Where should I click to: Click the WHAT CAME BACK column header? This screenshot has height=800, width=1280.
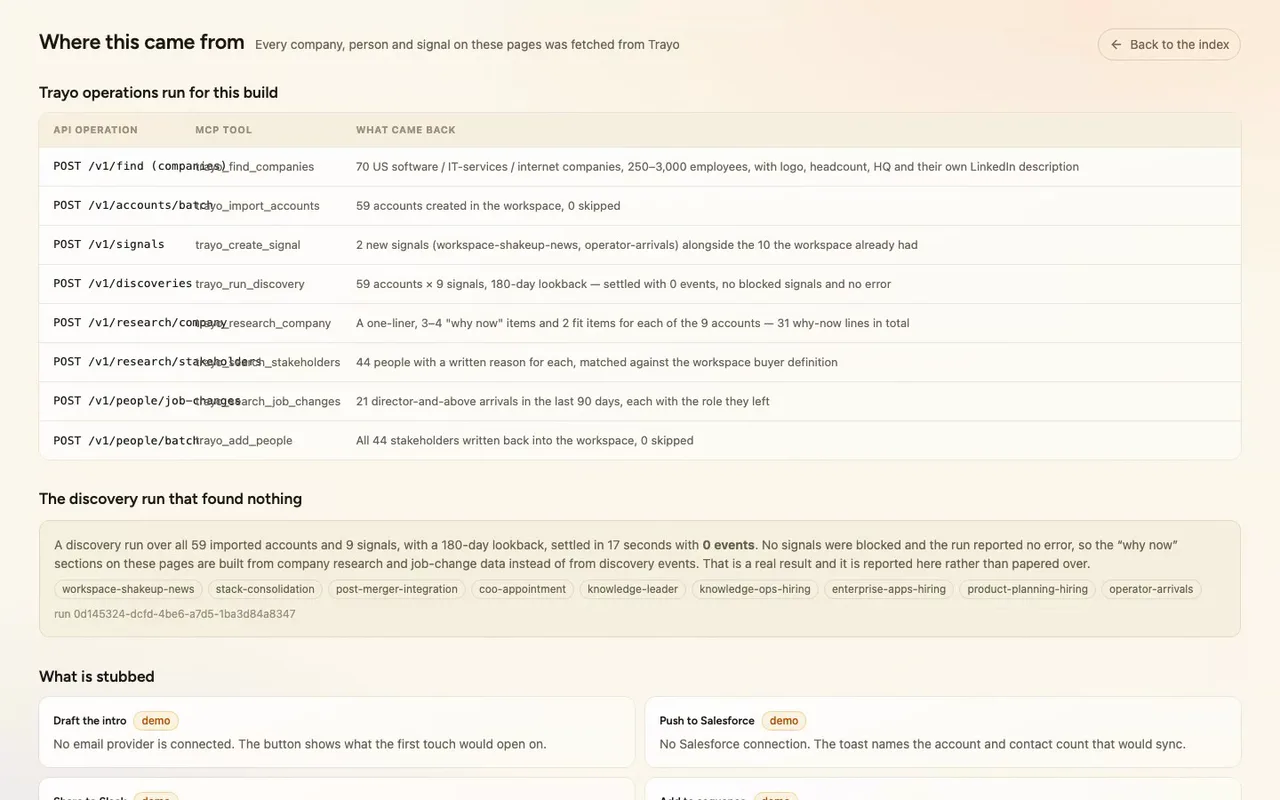(406, 130)
